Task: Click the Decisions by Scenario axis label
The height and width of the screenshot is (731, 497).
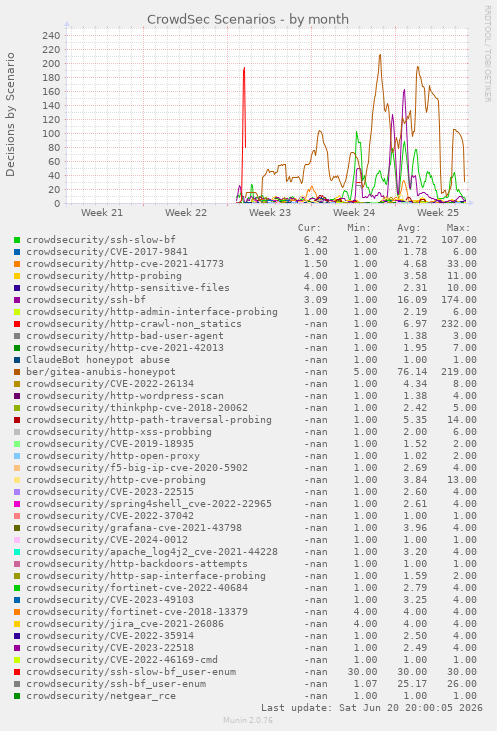Action: 10,115
